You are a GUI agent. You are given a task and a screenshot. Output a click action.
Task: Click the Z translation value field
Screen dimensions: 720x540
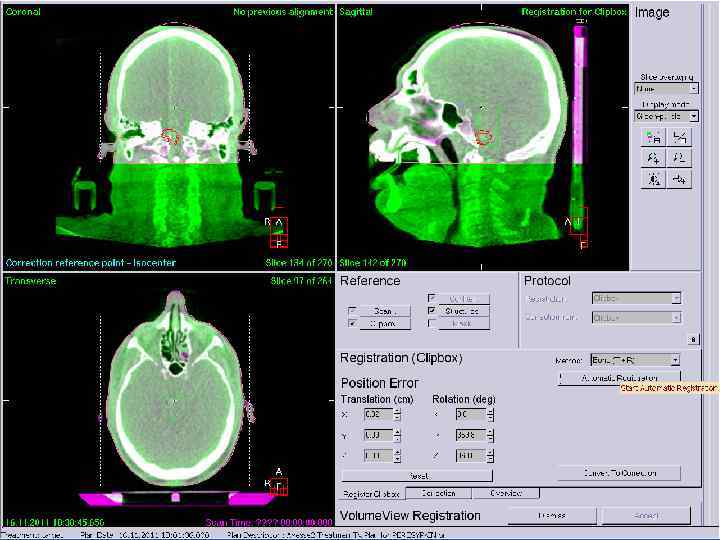pos(378,455)
